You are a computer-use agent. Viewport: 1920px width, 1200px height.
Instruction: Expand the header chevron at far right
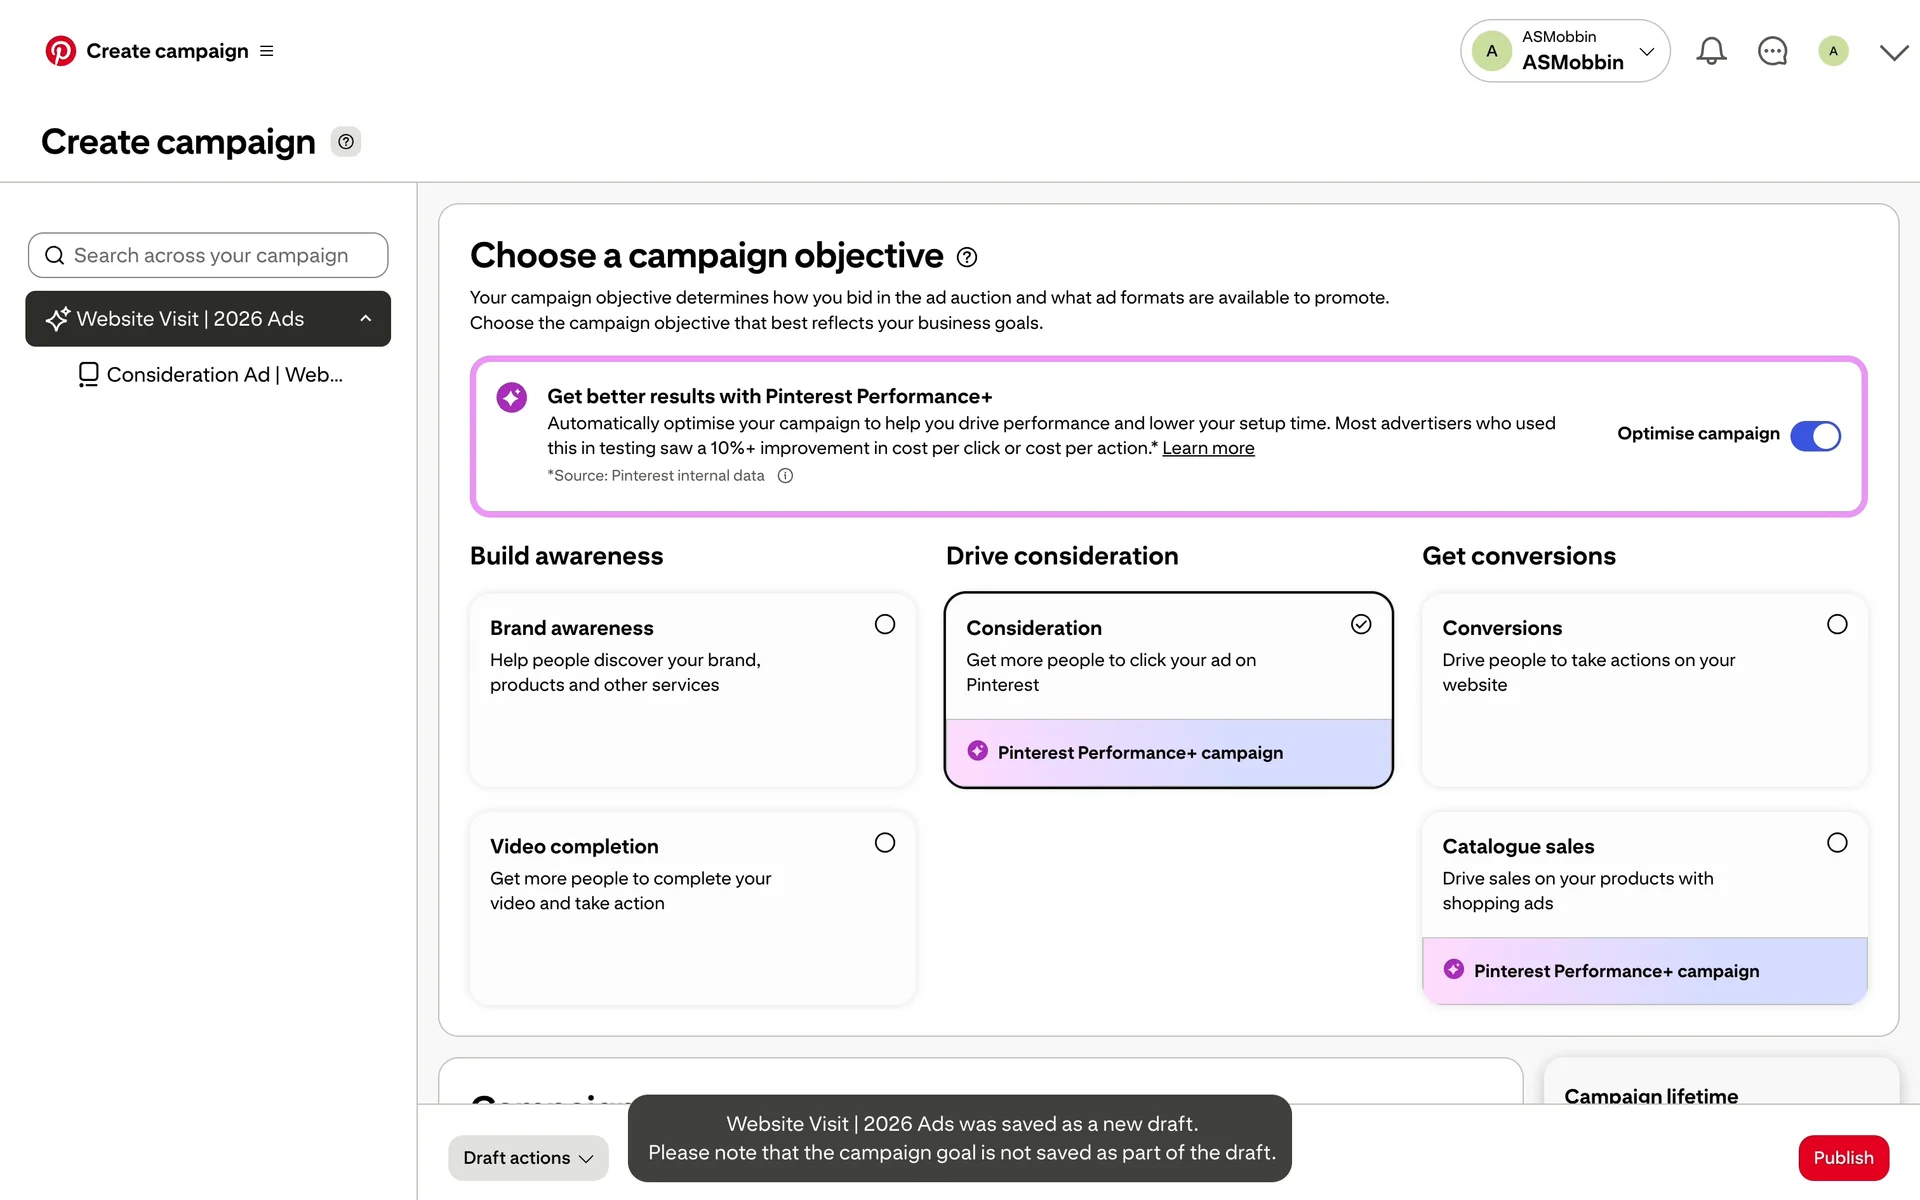point(1894,52)
